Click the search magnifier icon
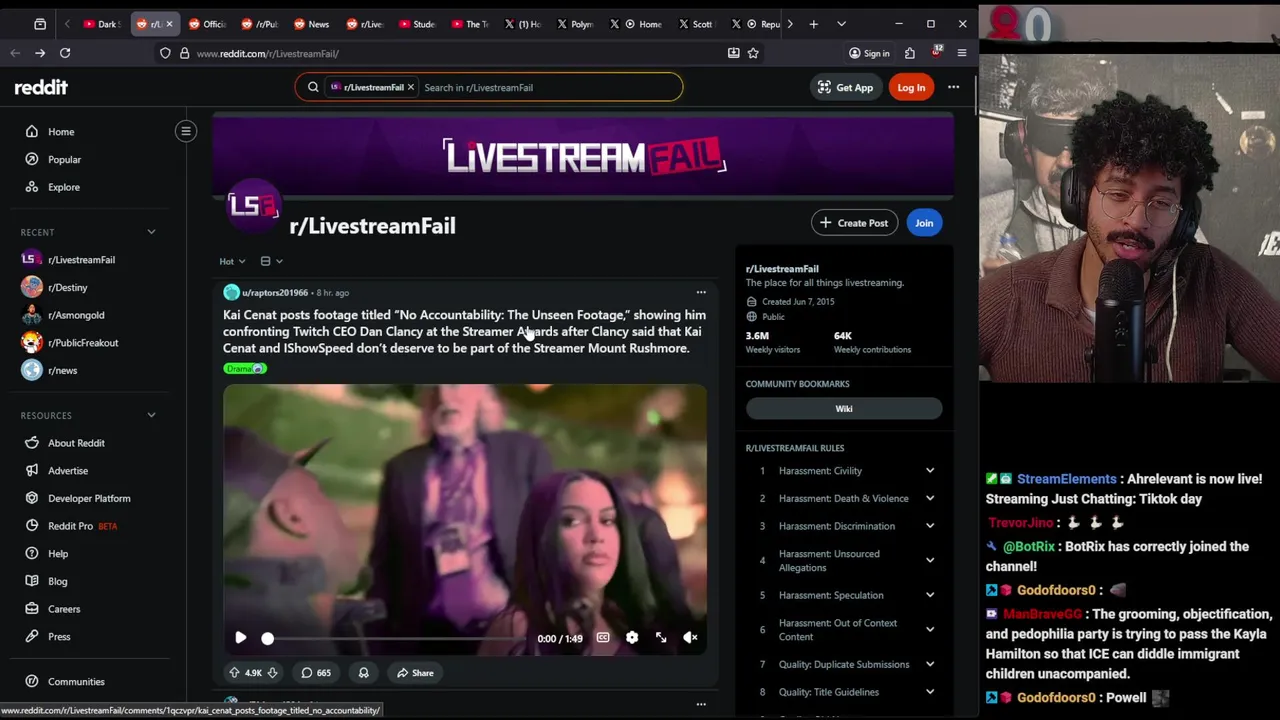The width and height of the screenshot is (1280, 720). [313, 88]
